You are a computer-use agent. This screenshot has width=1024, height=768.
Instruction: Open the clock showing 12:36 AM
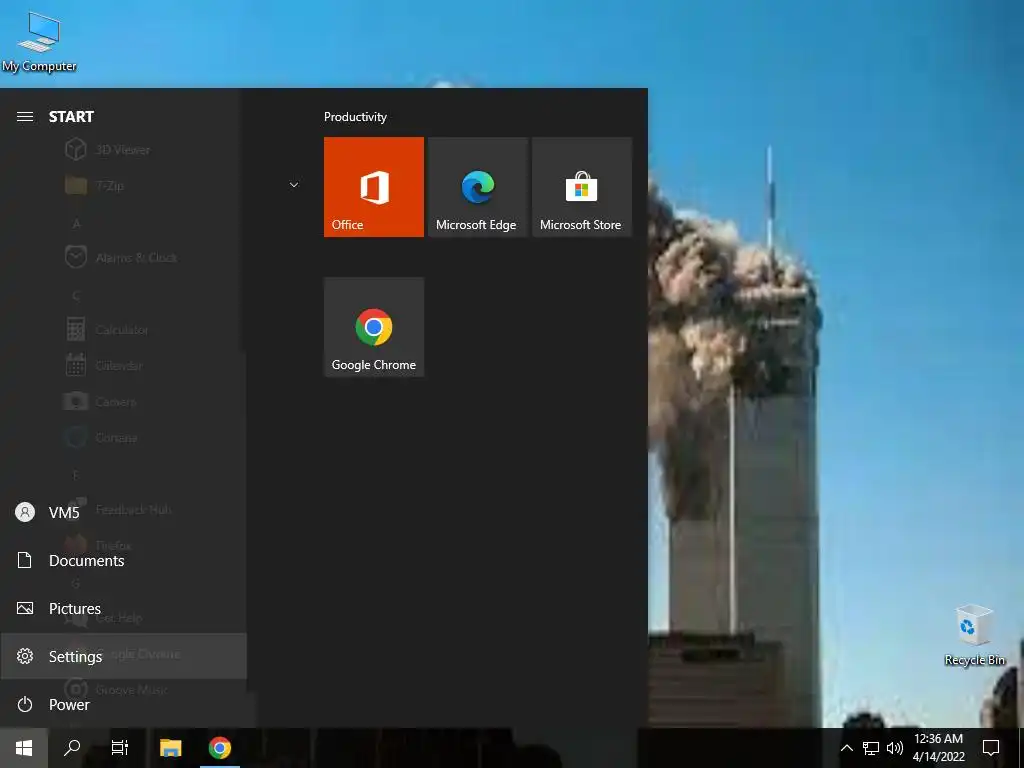click(x=938, y=748)
